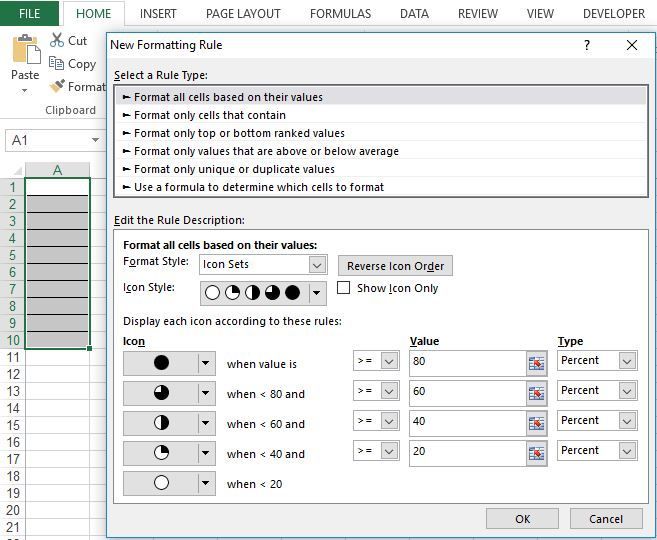Viewport: 657px width, 540px height.
Task: Select 'Use a formula to determine which cells to format'
Action: [381, 187]
